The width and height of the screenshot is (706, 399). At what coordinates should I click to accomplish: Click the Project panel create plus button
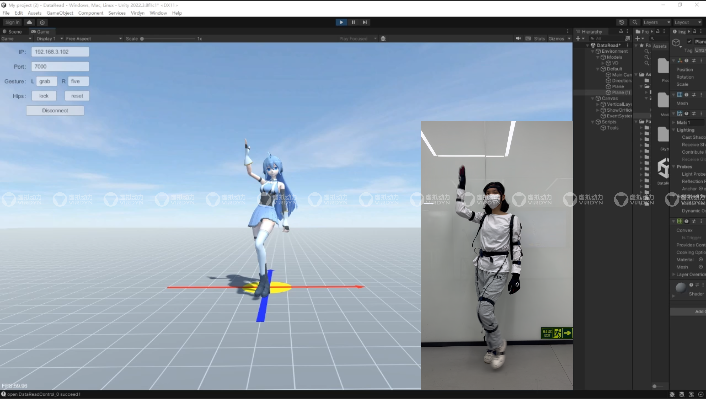[x=639, y=39]
